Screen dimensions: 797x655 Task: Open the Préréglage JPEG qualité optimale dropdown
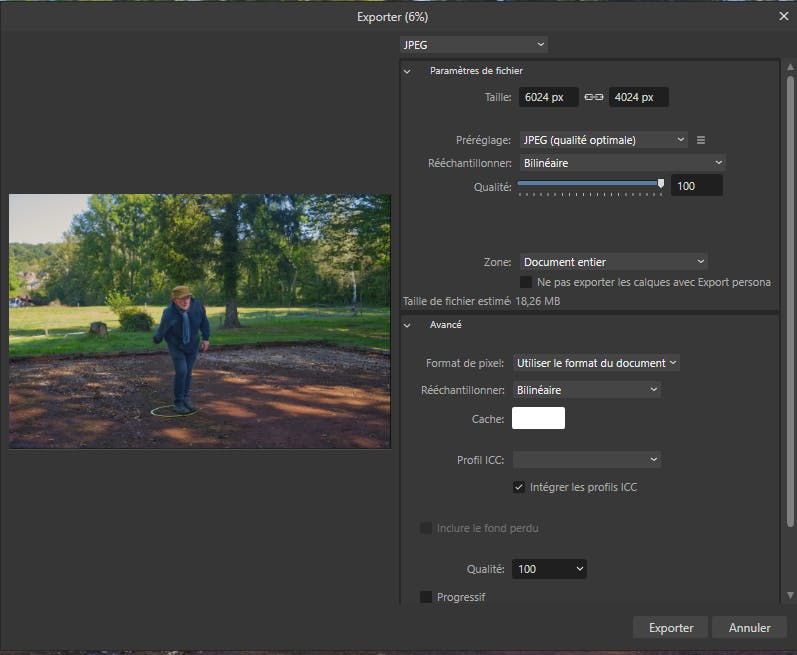[603, 140]
